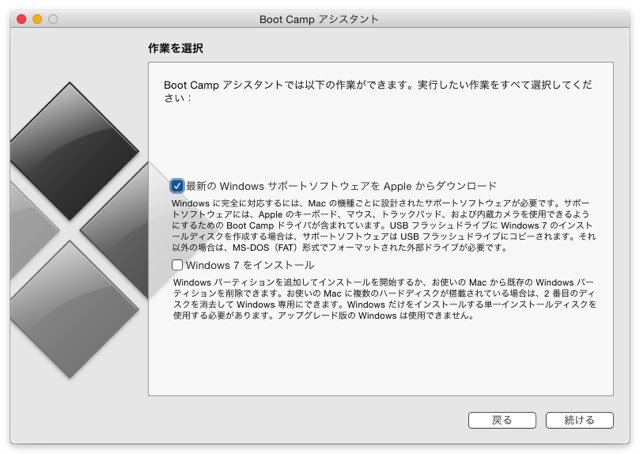The width and height of the screenshot is (640, 454).
Task: Close the Boot Camp assistant window
Action: 21,19
